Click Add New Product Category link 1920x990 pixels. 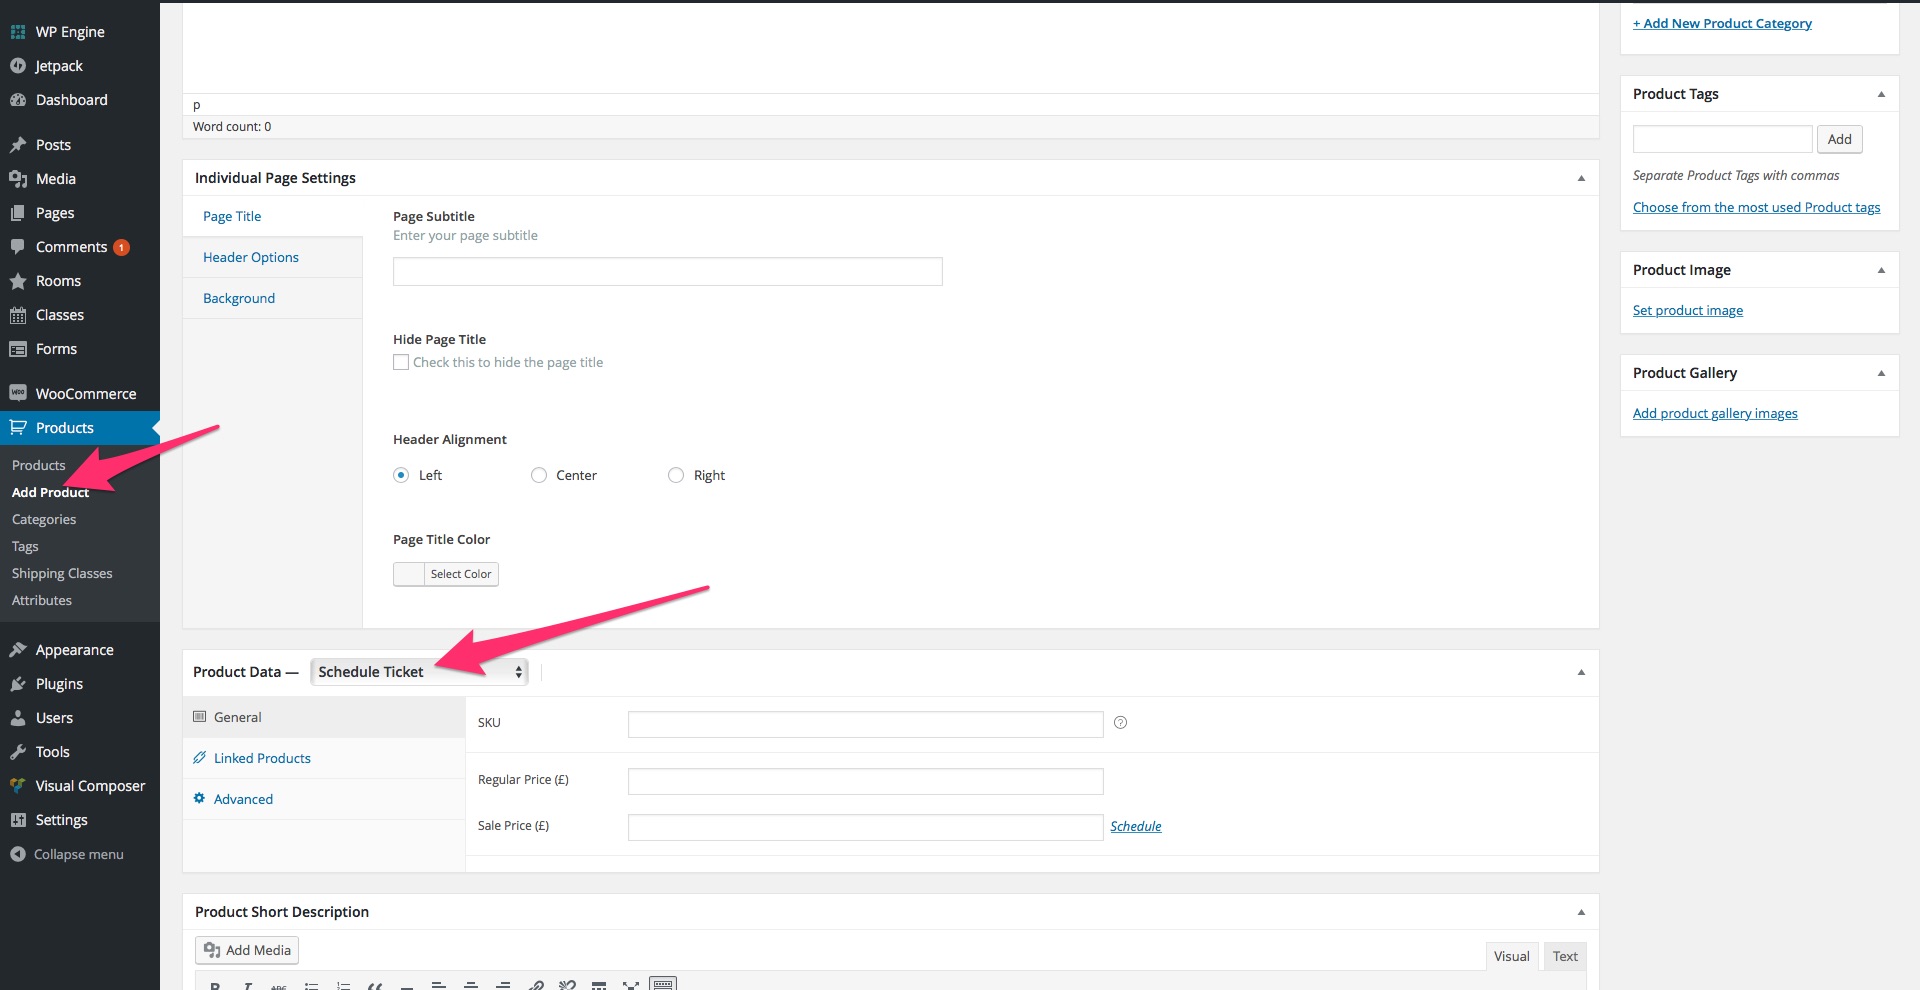click(1722, 23)
